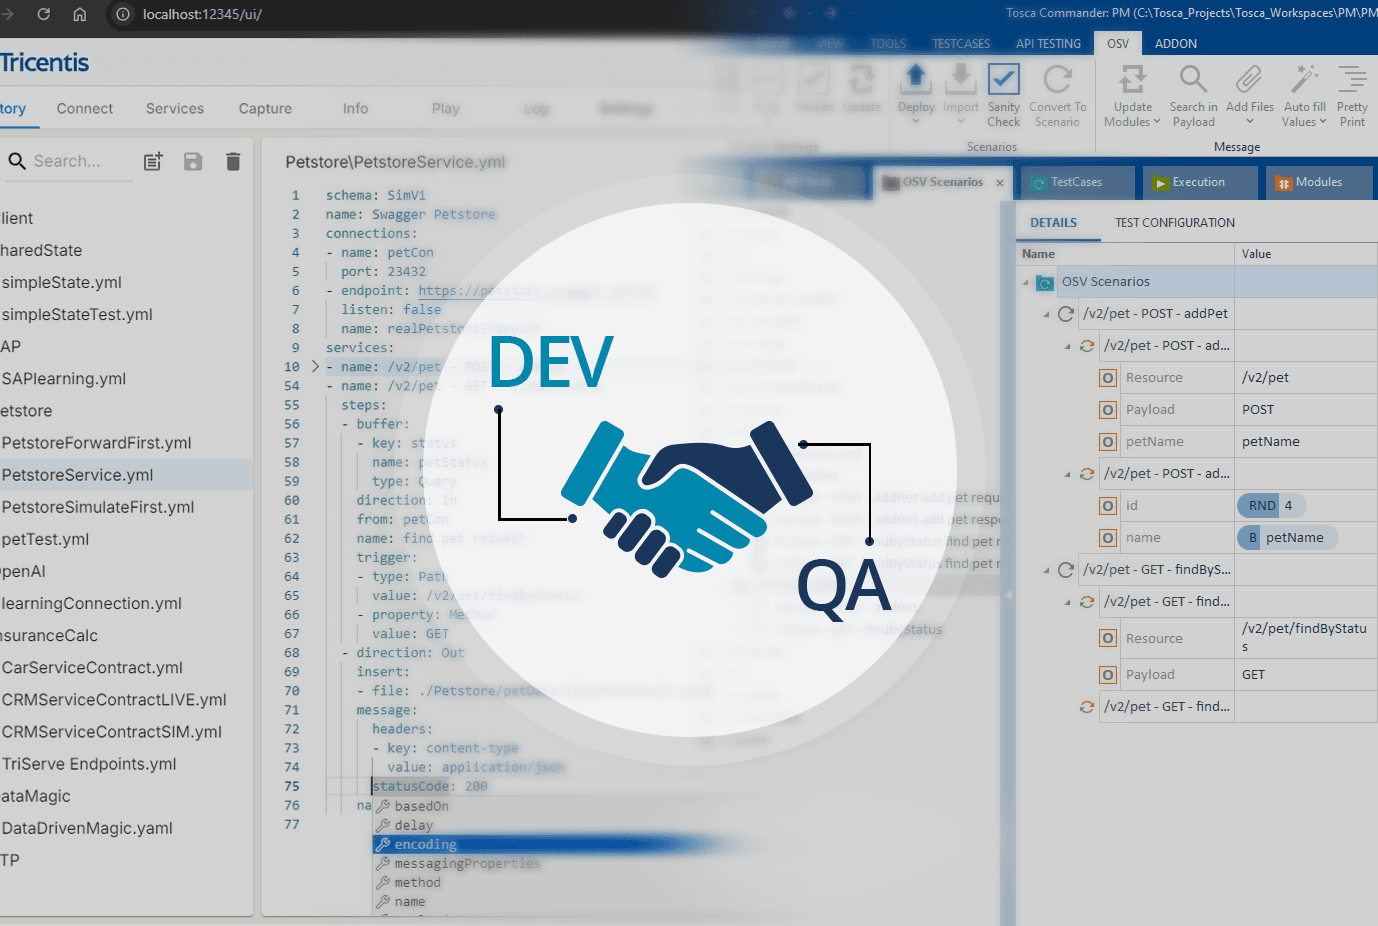
Task: Click the localhost:12345/ui/ address bar
Action: 202,14
